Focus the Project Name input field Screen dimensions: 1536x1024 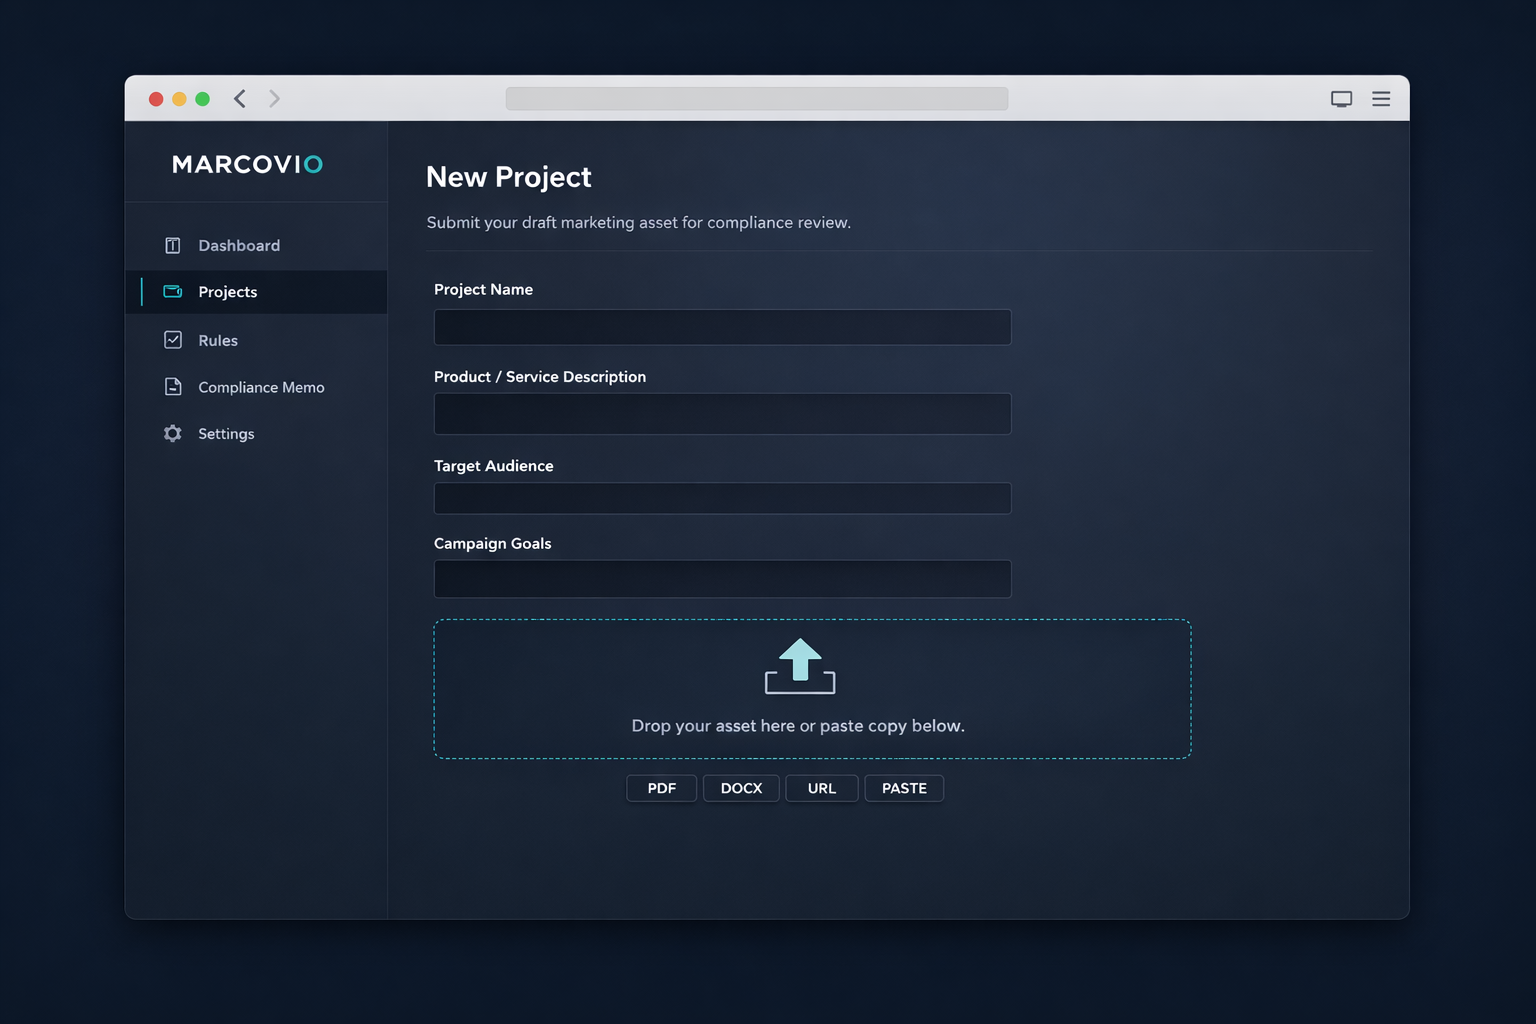722,327
